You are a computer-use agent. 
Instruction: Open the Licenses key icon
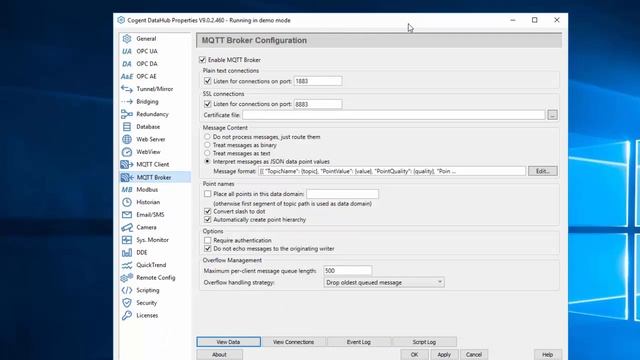click(127, 316)
